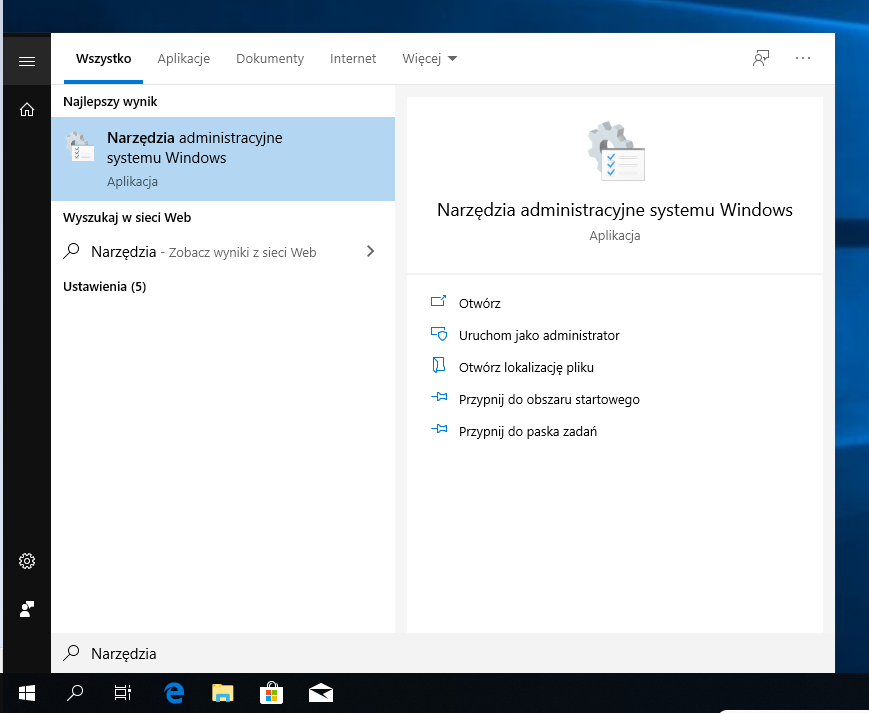The image size is (869, 713).
Task: Select Otwórz lokalizację pliku
Action: click(x=526, y=367)
